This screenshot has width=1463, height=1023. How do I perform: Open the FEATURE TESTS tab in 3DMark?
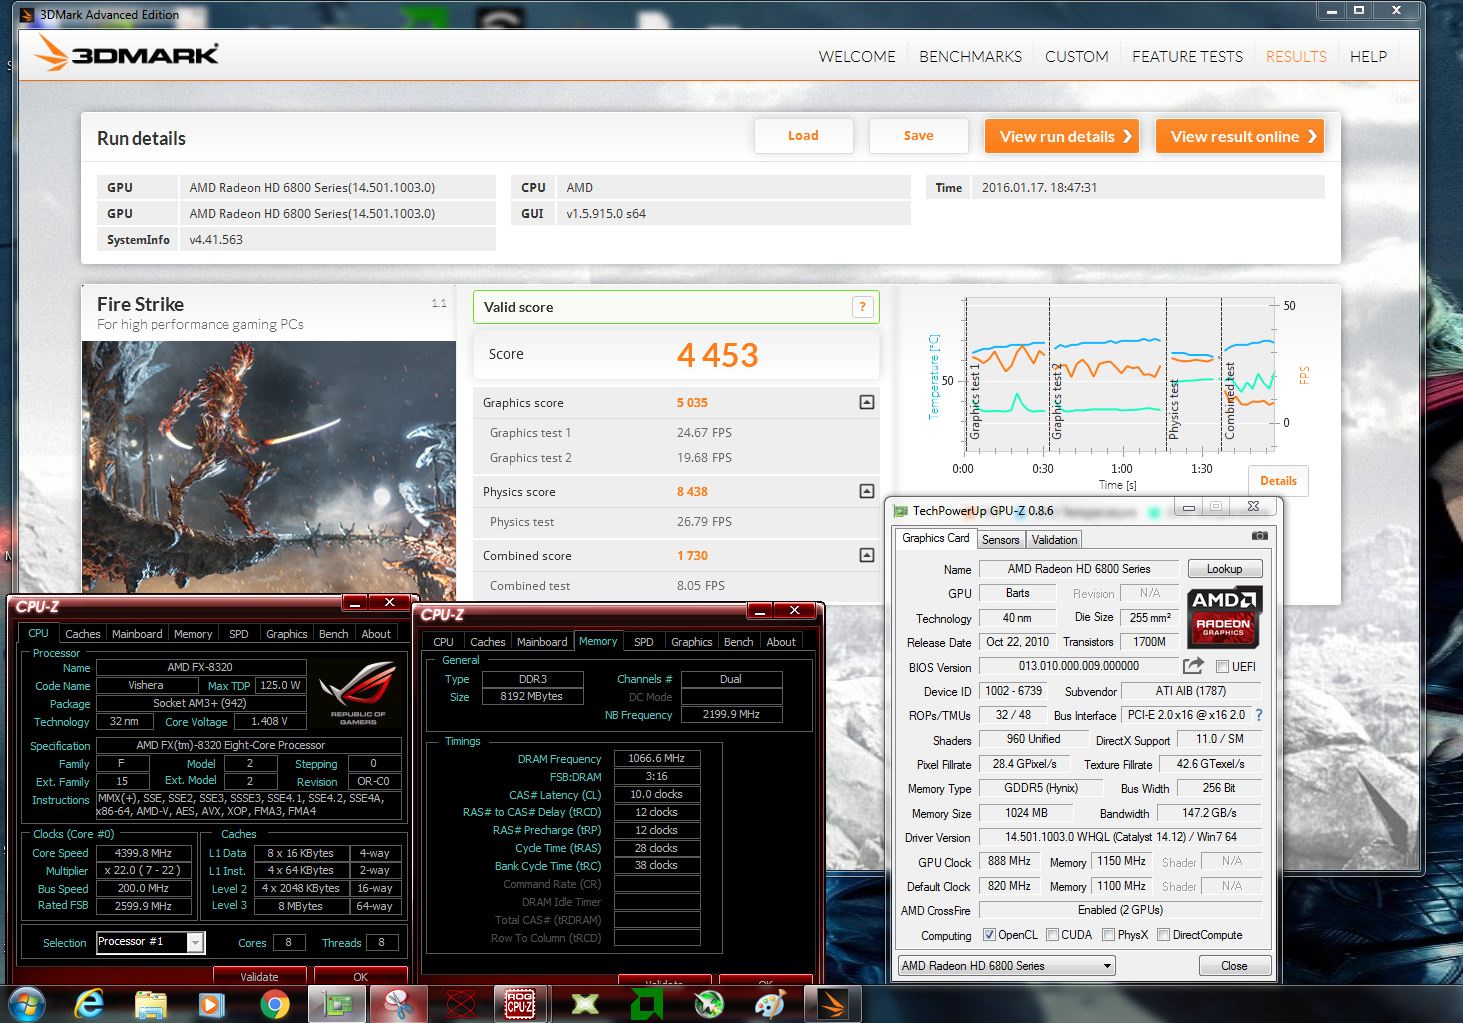click(x=1187, y=56)
